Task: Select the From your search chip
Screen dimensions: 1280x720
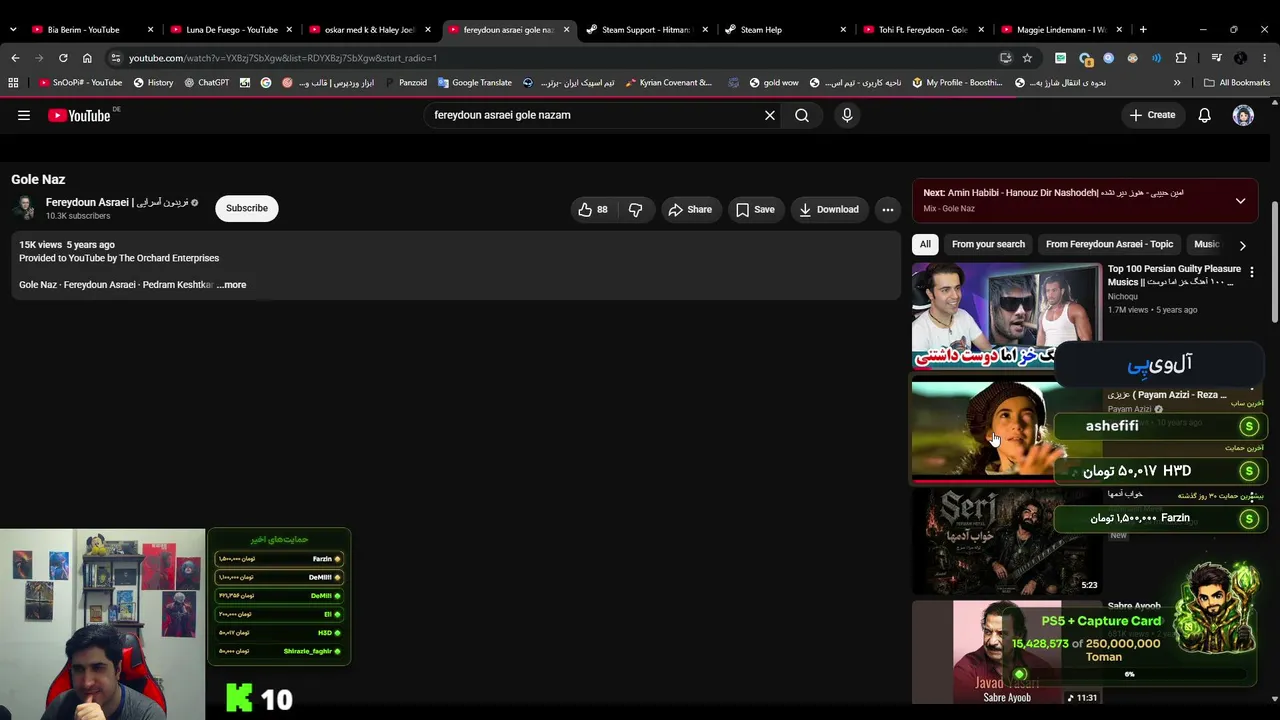Action: [988, 244]
